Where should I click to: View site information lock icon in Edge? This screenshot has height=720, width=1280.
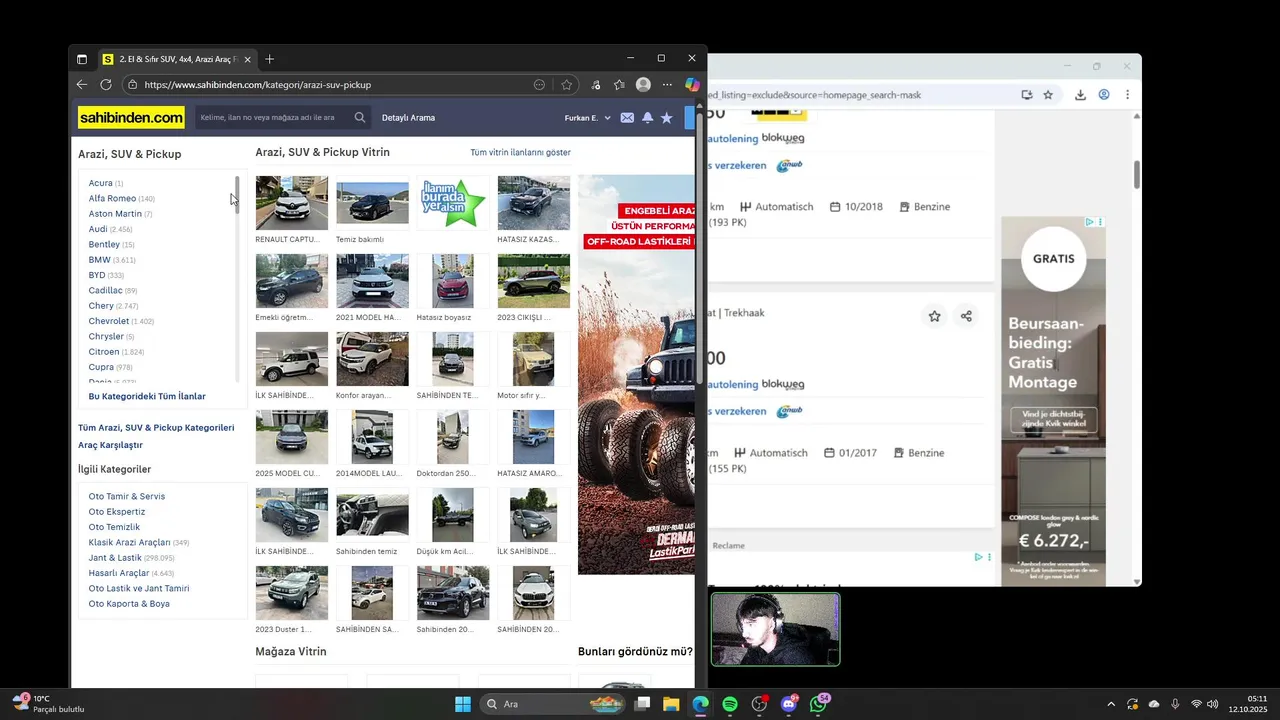click(132, 85)
